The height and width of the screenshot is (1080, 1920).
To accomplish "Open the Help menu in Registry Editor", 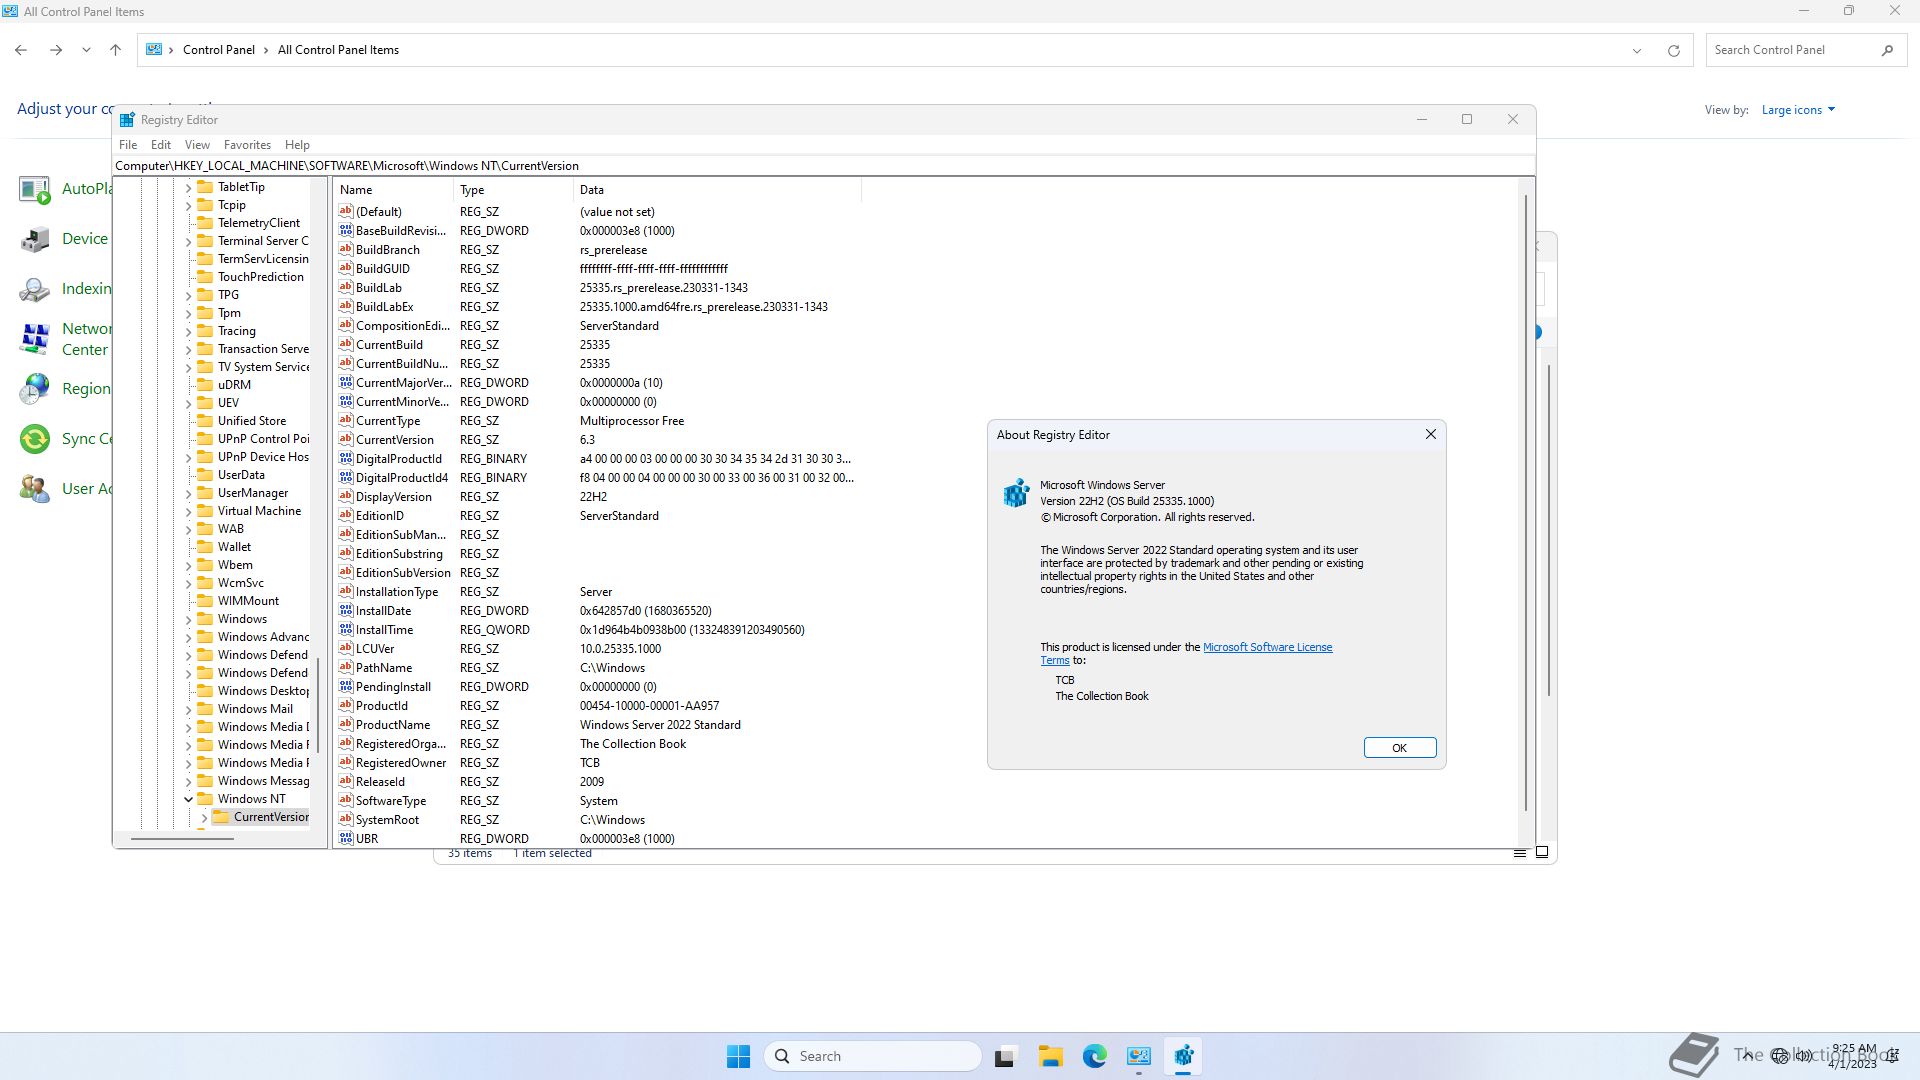I will tap(297, 145).
